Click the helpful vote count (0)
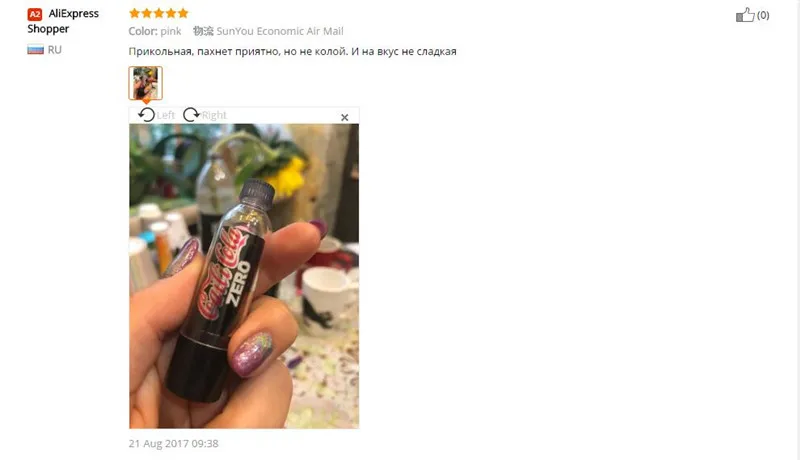 [763, 15]
